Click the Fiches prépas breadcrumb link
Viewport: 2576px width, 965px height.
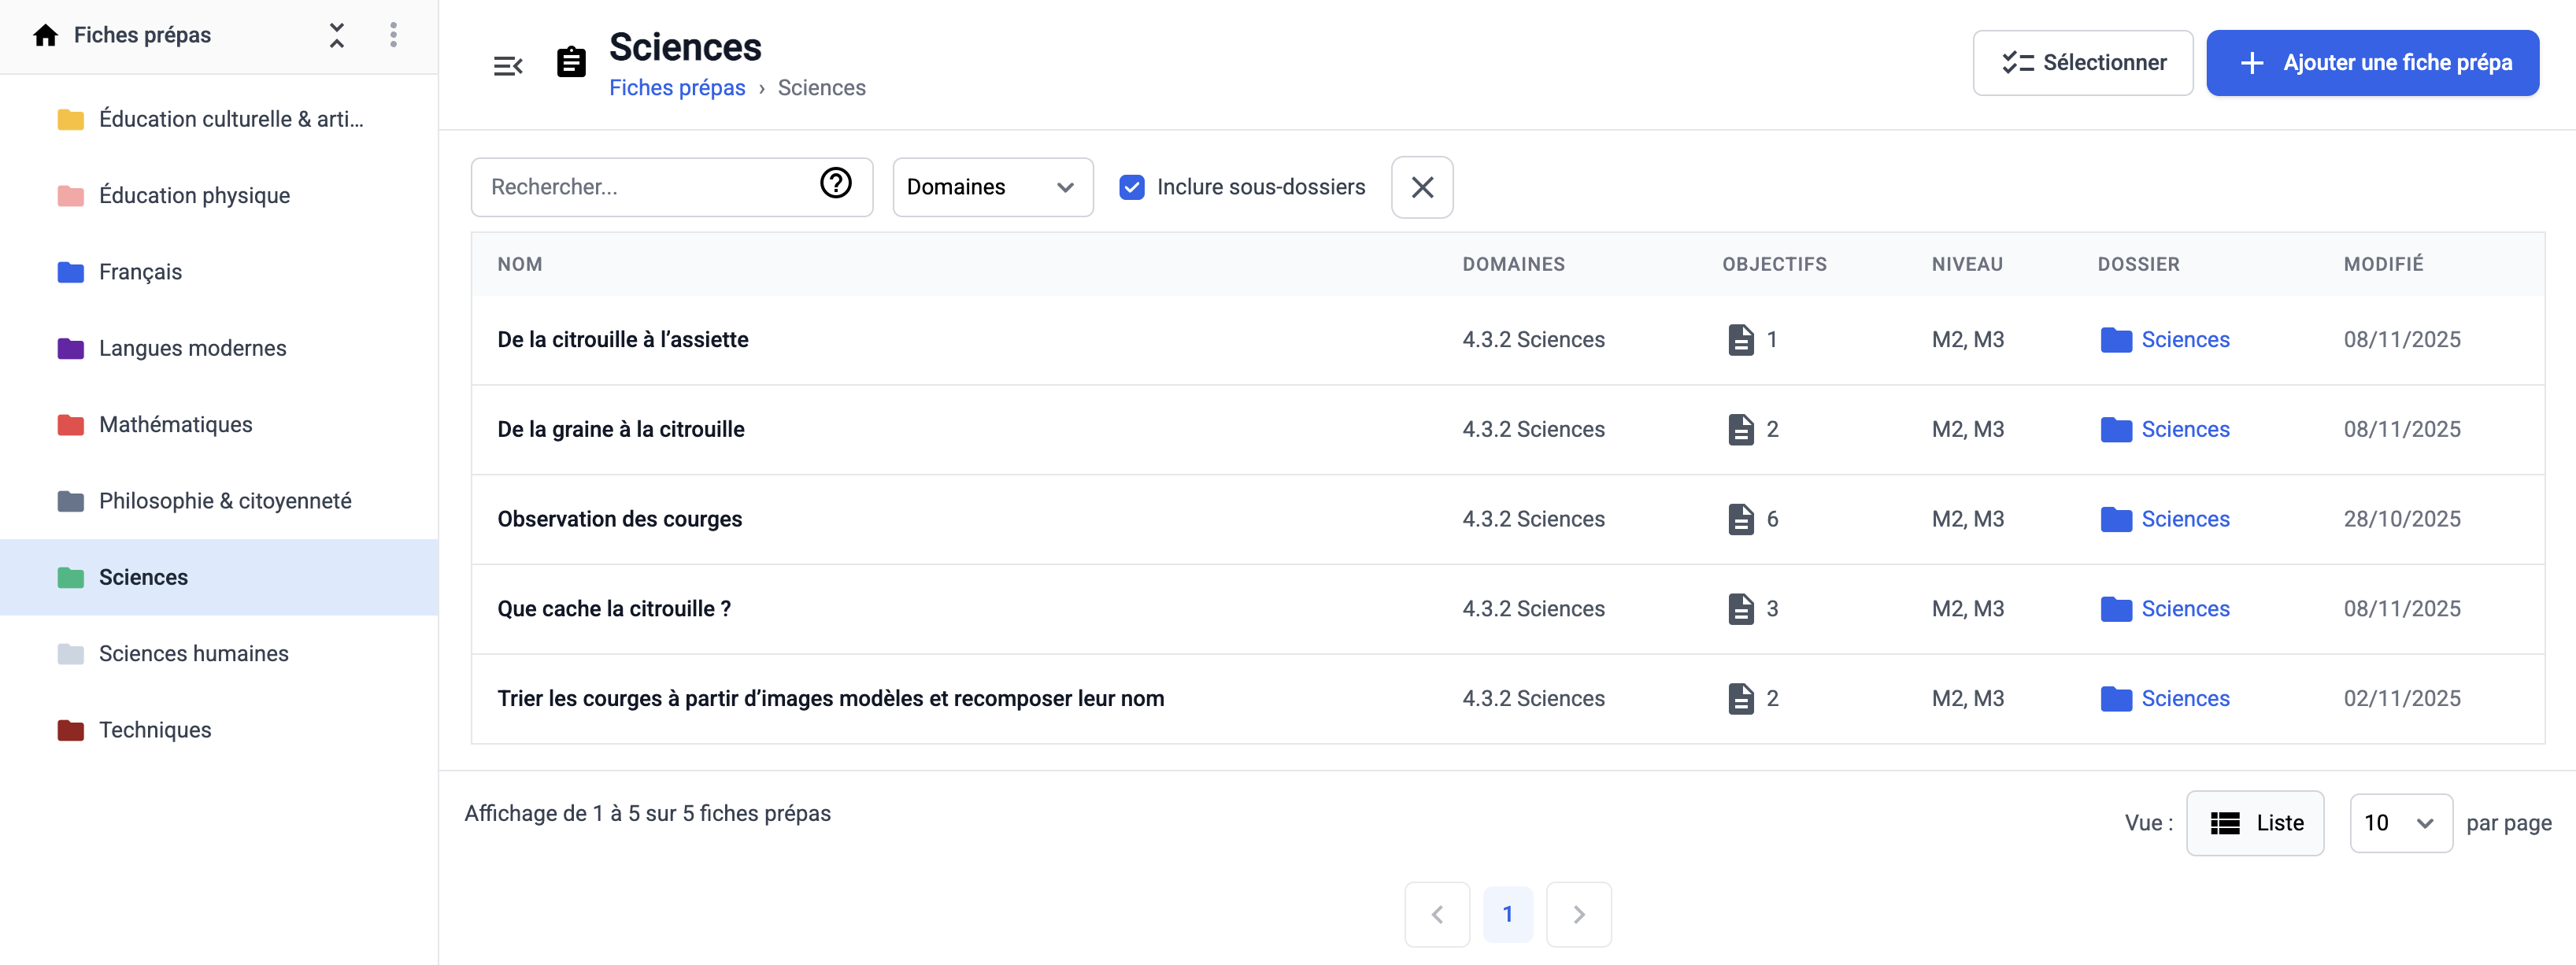pos(677,88)
